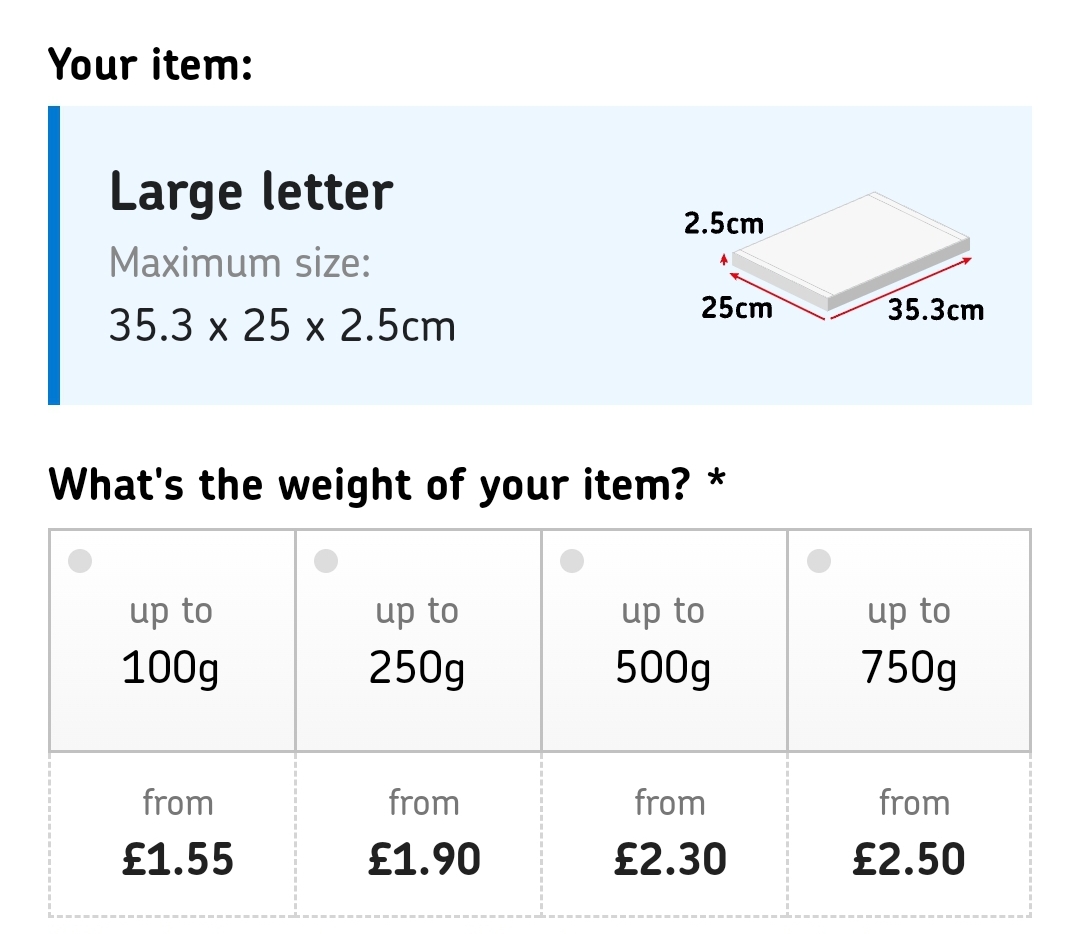Select the radio button for 750g

click(818, 561)
